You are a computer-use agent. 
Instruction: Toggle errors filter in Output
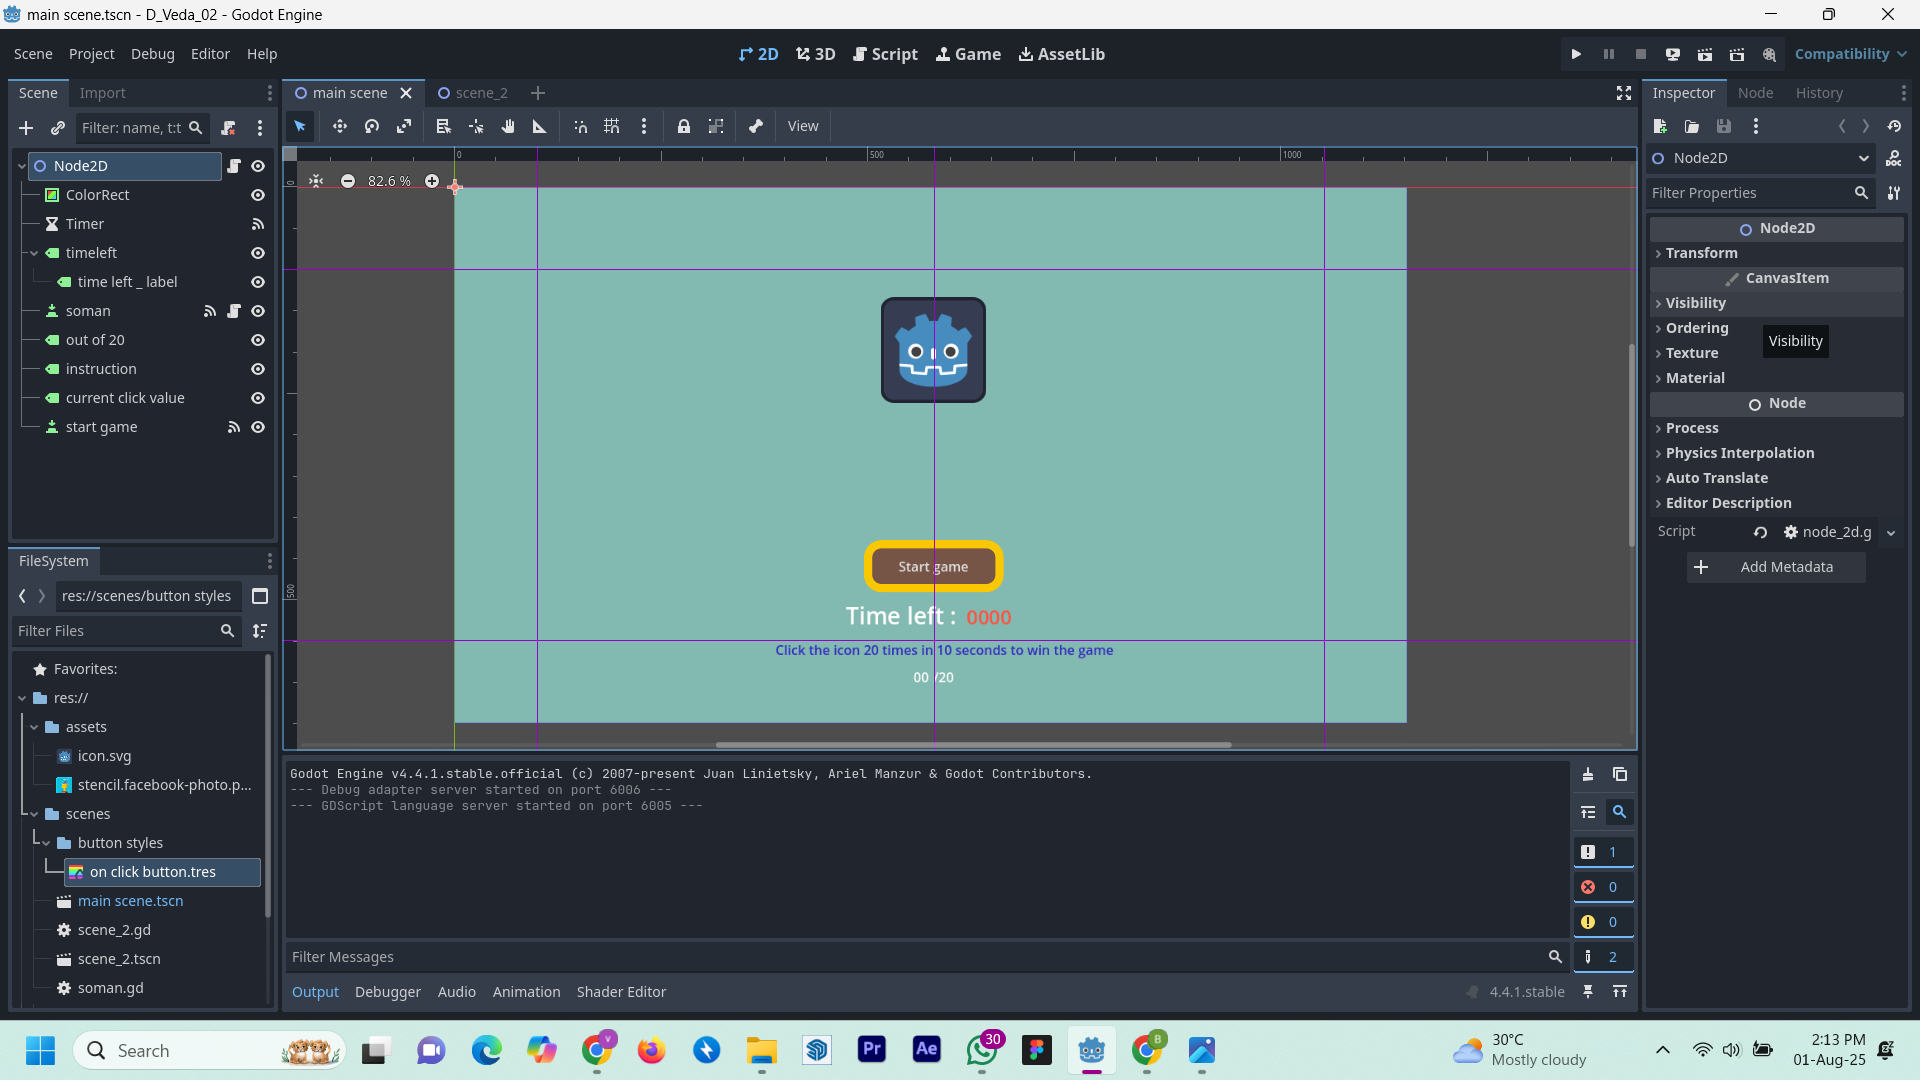(1603, 887)
